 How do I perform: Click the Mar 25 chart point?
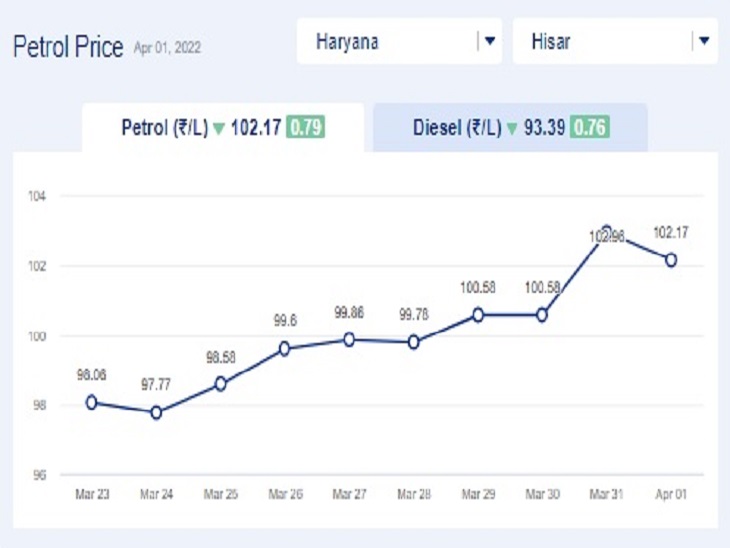[x=220, y=384]
